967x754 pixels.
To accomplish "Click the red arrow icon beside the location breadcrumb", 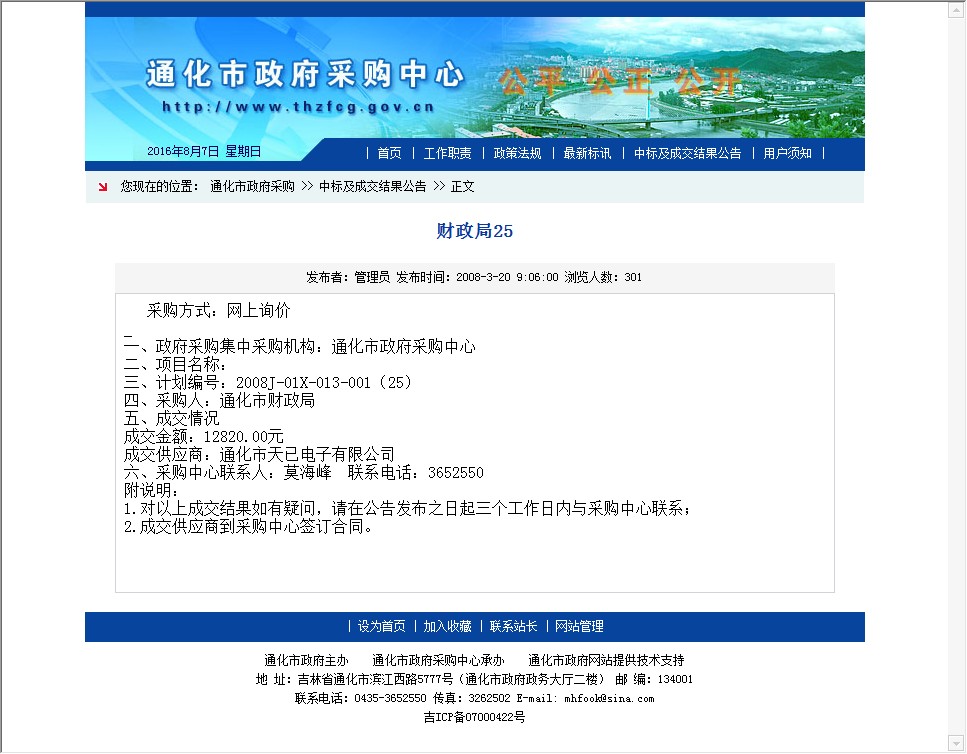I will [x=103, y=187].
